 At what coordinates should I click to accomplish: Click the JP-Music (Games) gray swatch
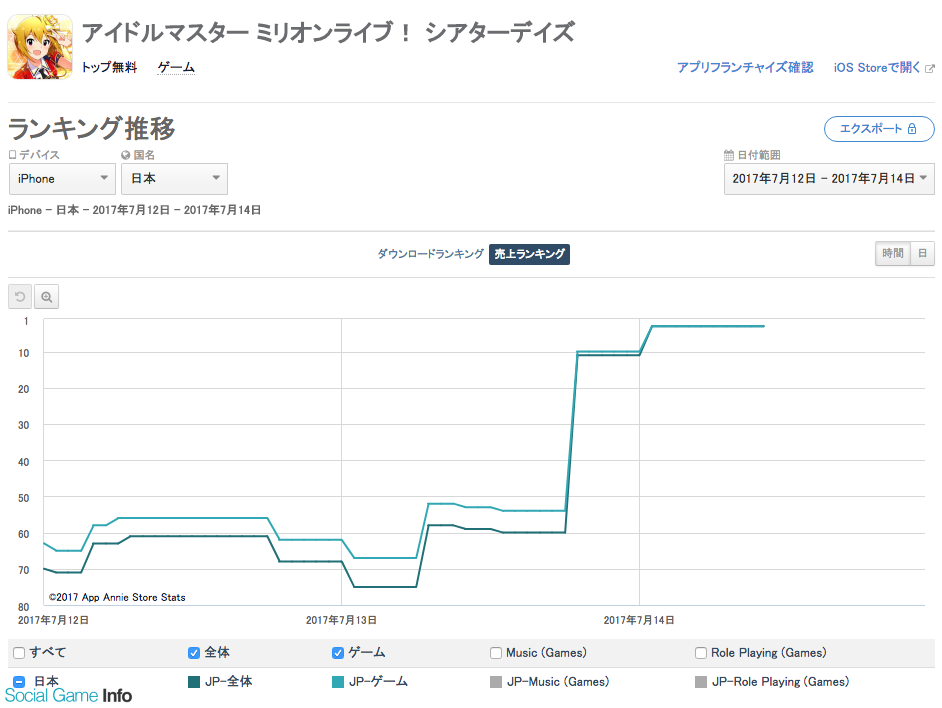[x=496, y=682]
